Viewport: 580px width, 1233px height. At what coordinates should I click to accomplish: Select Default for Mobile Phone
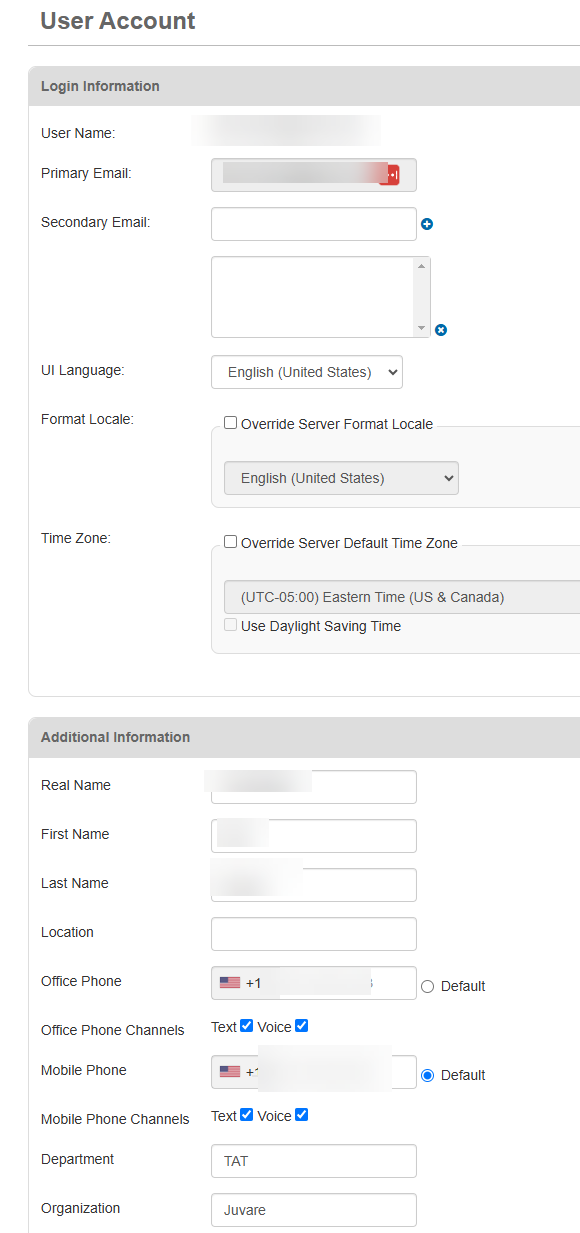(x=427, y=1075)
